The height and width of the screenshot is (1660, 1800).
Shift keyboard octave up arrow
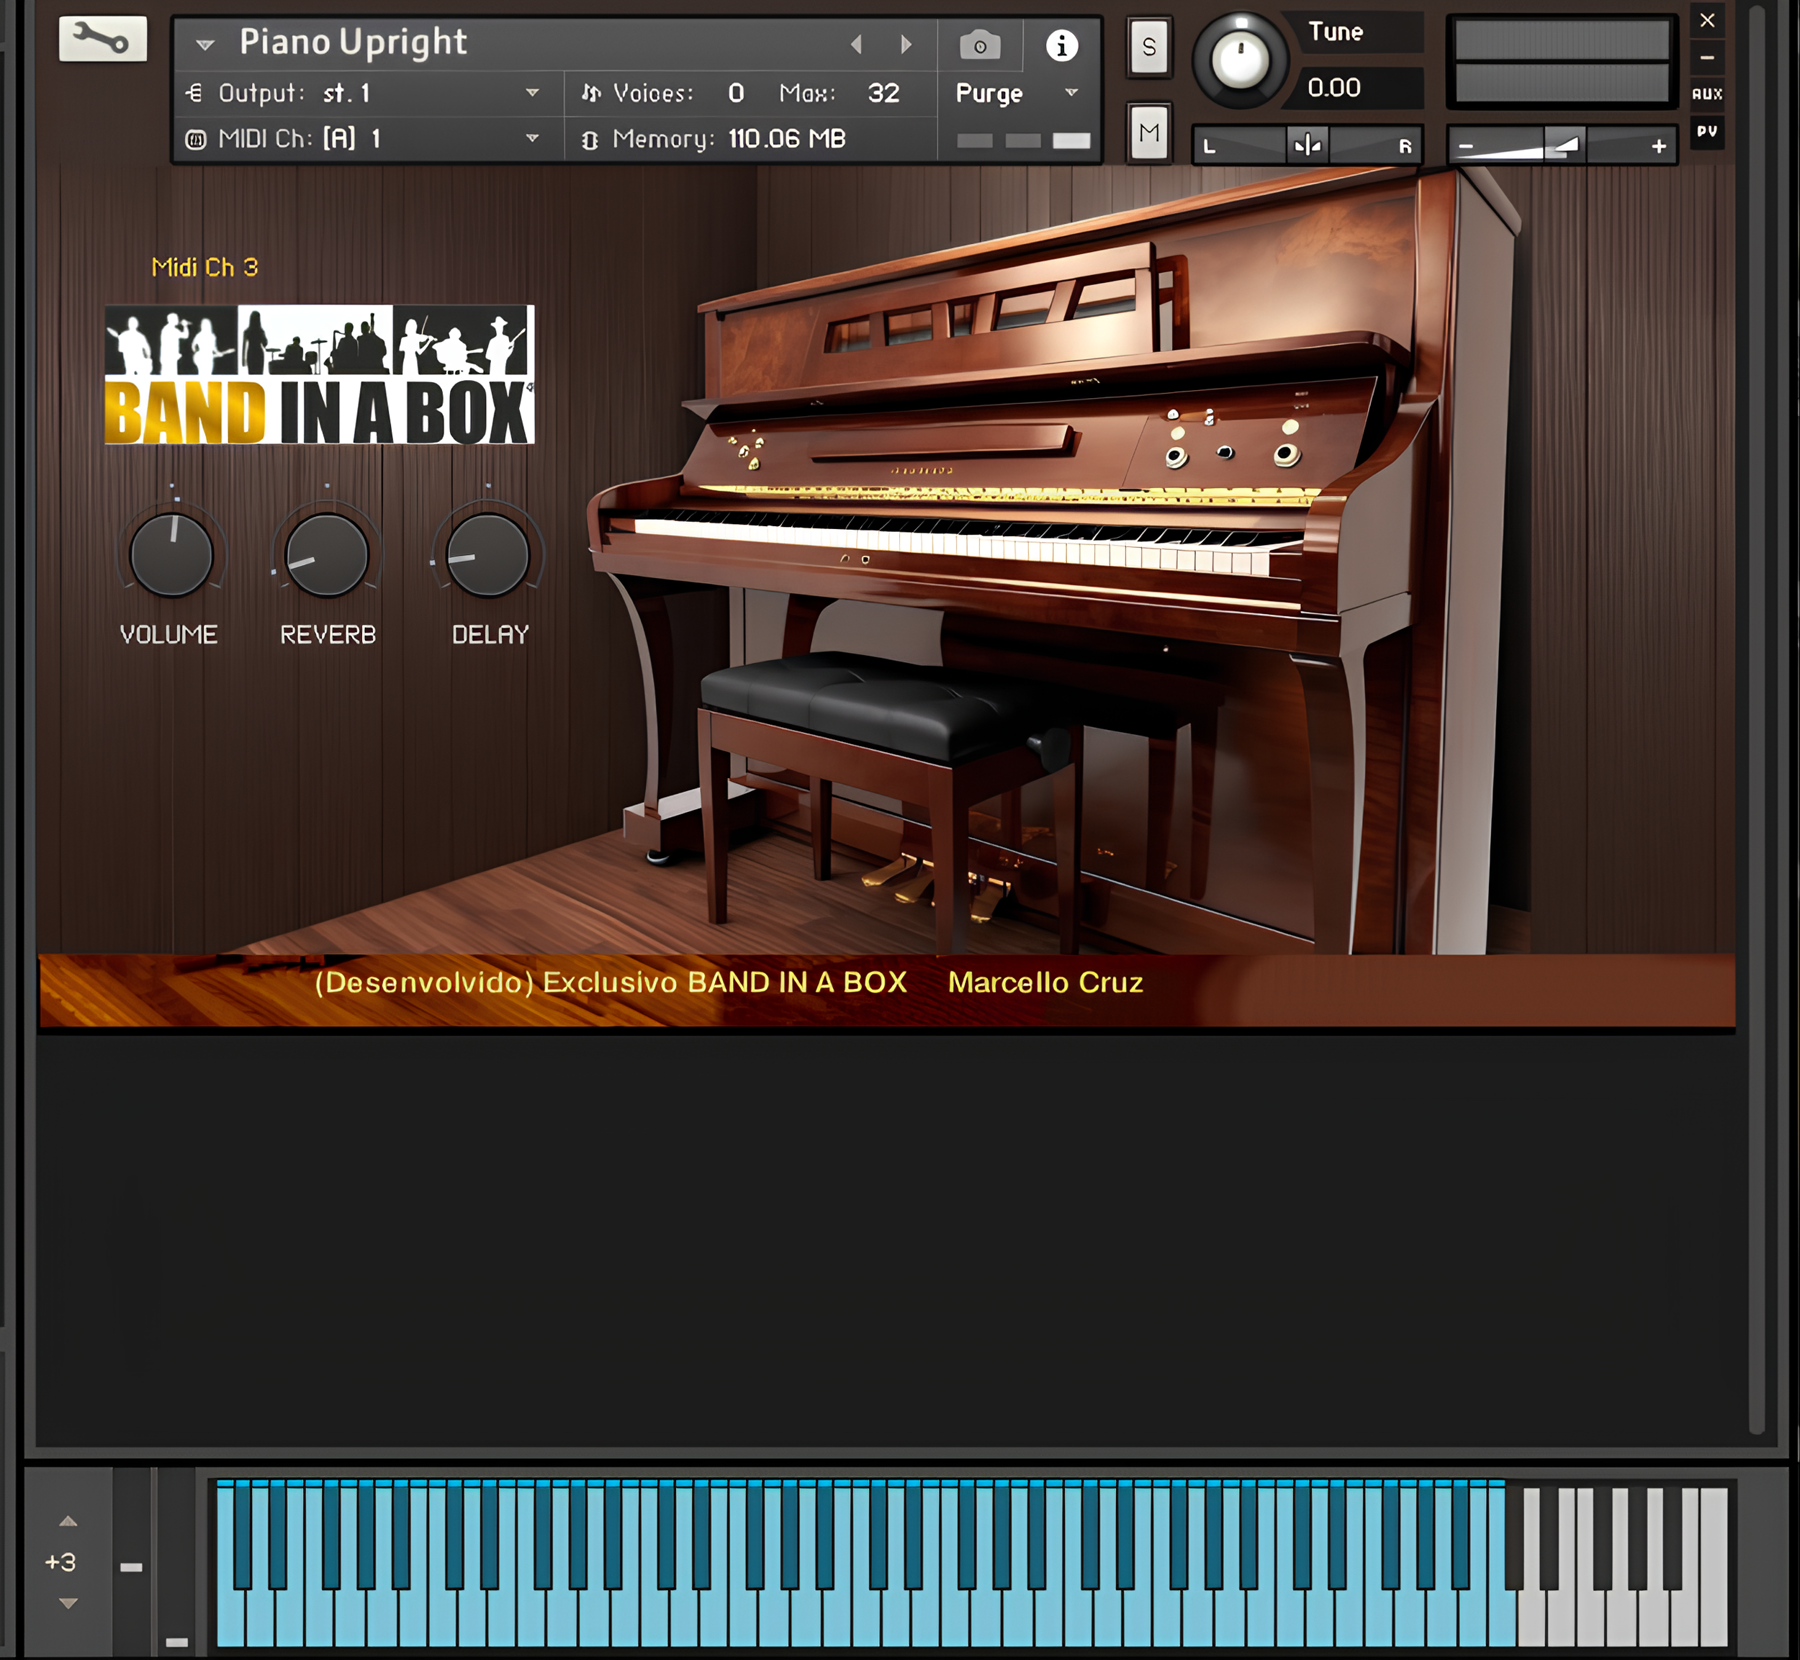tap(68, 1521)
